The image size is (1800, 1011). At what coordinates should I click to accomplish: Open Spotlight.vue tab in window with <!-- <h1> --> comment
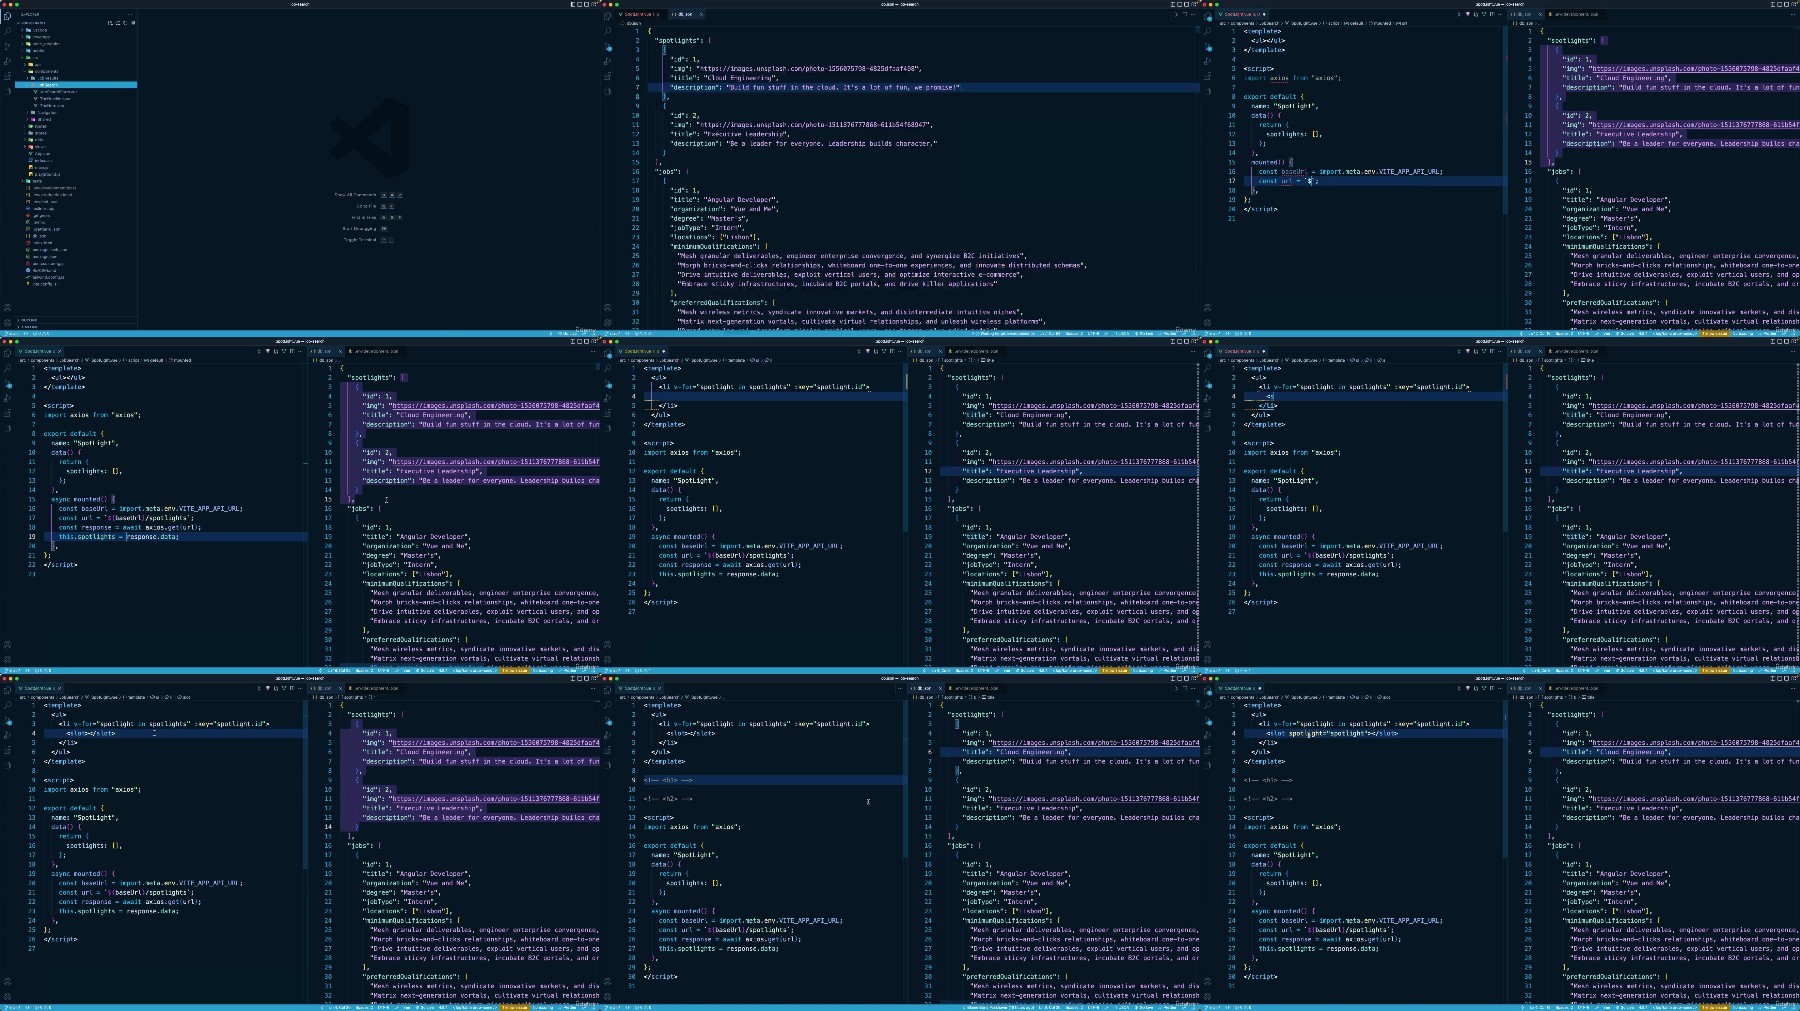[x=640, y=688]
